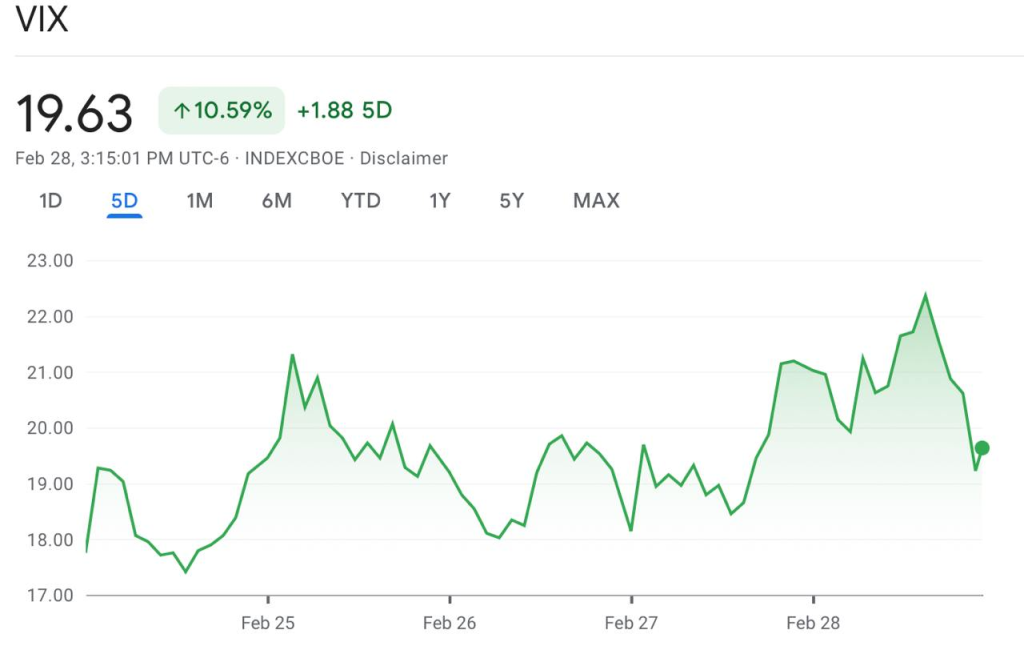Switch chart to 6M view
1024x650 pixels.
point(277,201)
